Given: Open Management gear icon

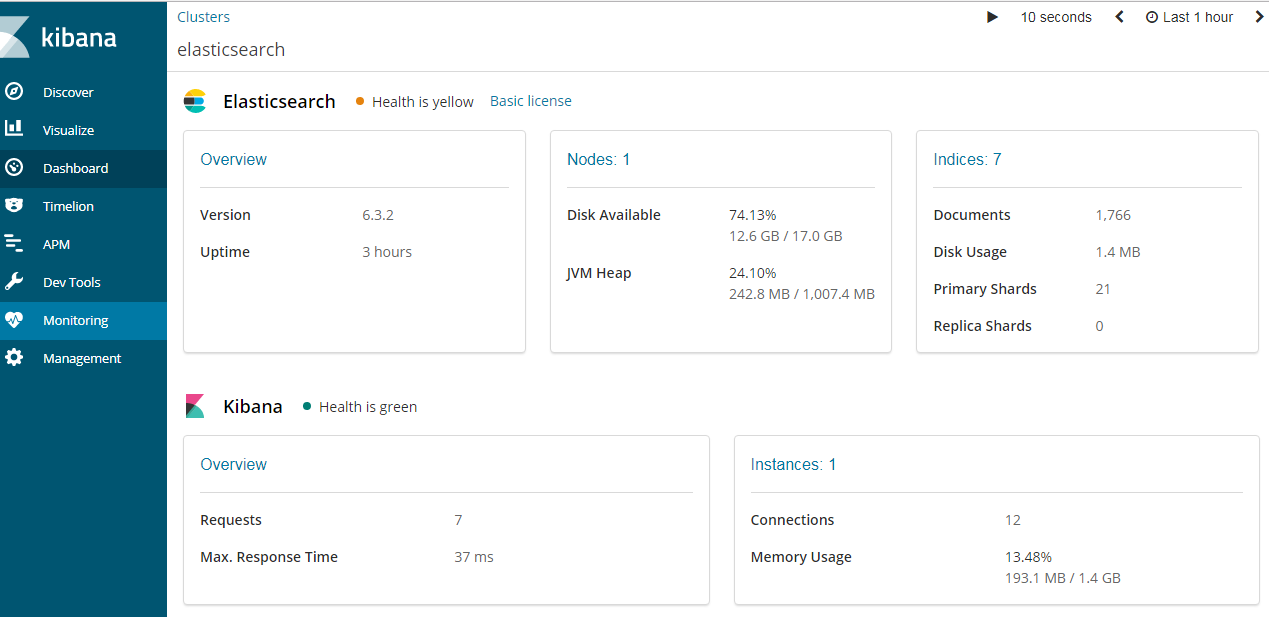Looking at the screenshot, I should pyautogui.click(x=14, y=358).
